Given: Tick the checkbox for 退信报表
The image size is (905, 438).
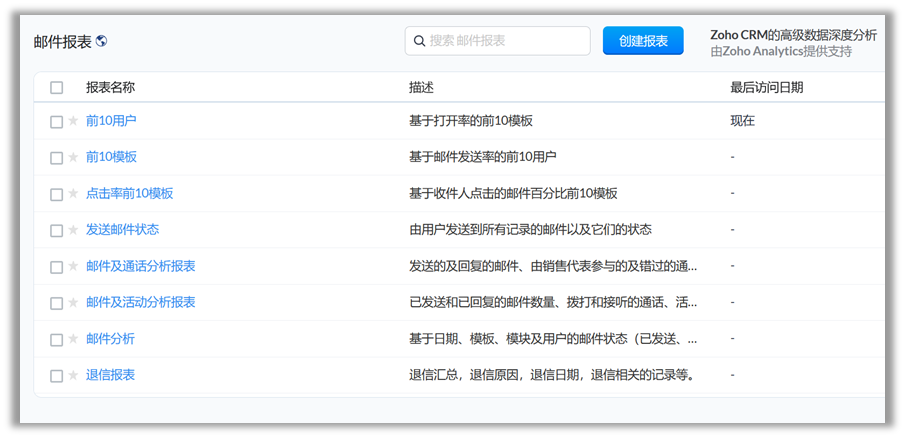Looking at the screenshot, I should click(56, 376).
